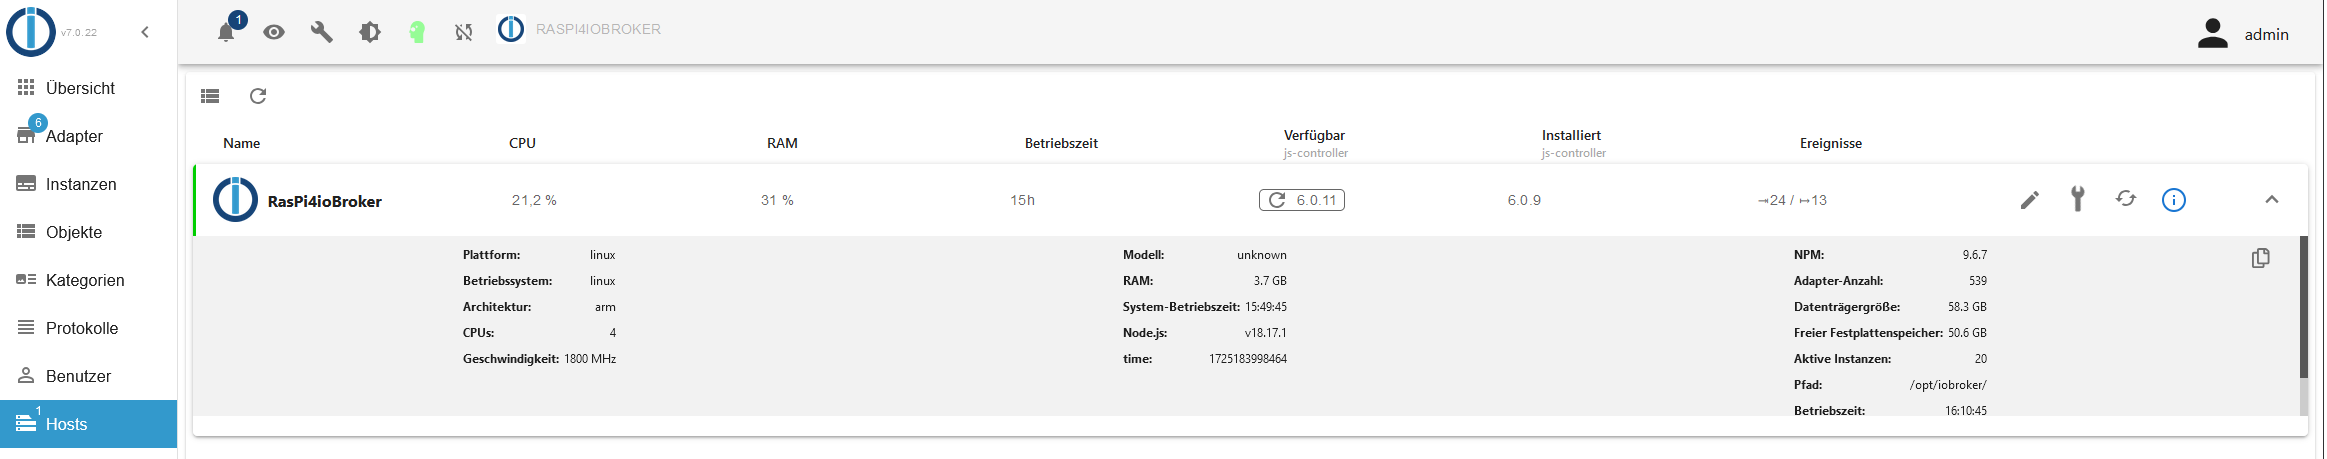
Task: Open host base settings wrench
Action: click(x=2077, y=199)
